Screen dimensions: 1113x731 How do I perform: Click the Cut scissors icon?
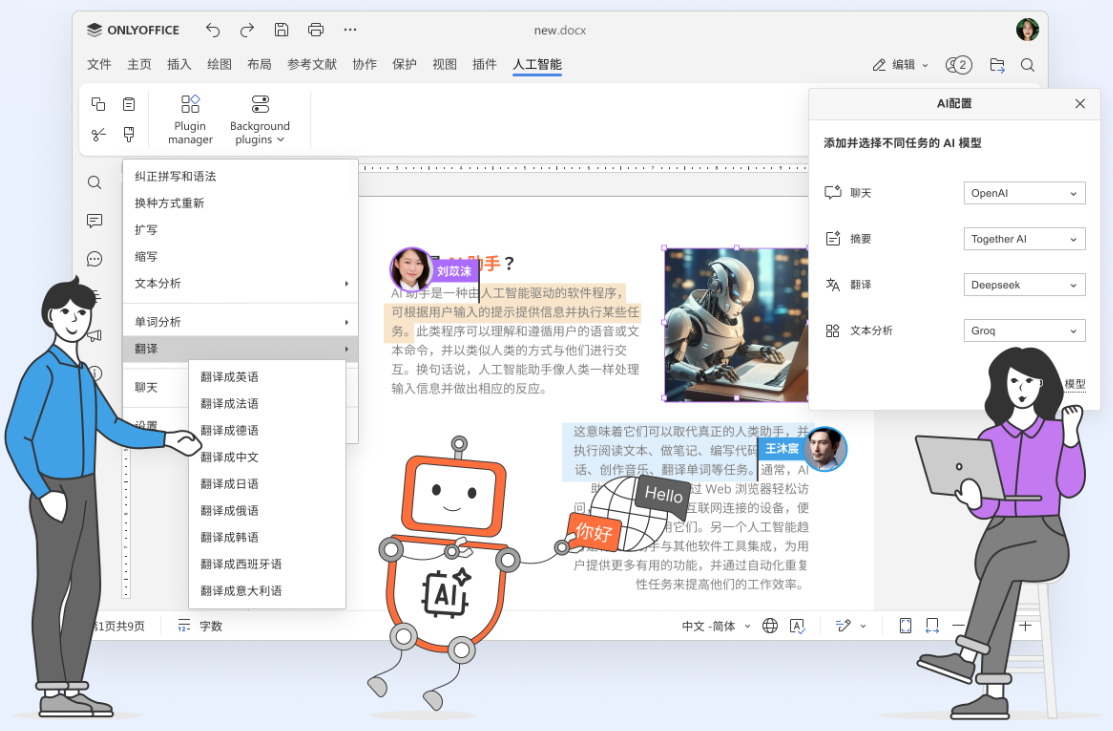click(98, 134)
